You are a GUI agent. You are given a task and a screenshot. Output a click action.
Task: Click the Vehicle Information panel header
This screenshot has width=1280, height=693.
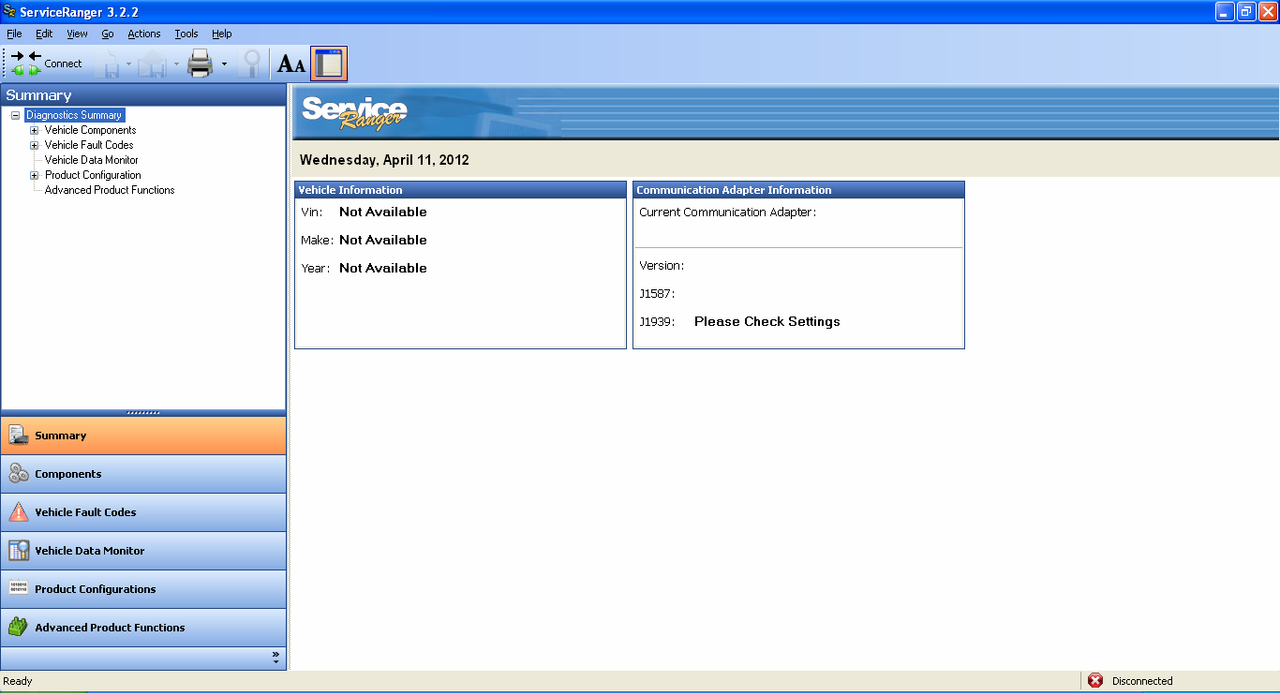click(460, 190)
